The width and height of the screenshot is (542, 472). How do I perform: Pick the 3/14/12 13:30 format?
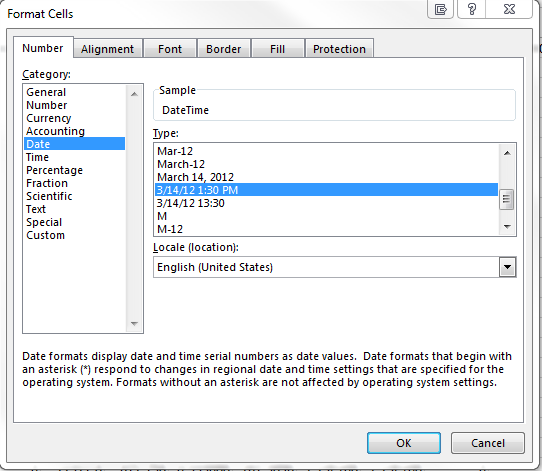(190, 203)
